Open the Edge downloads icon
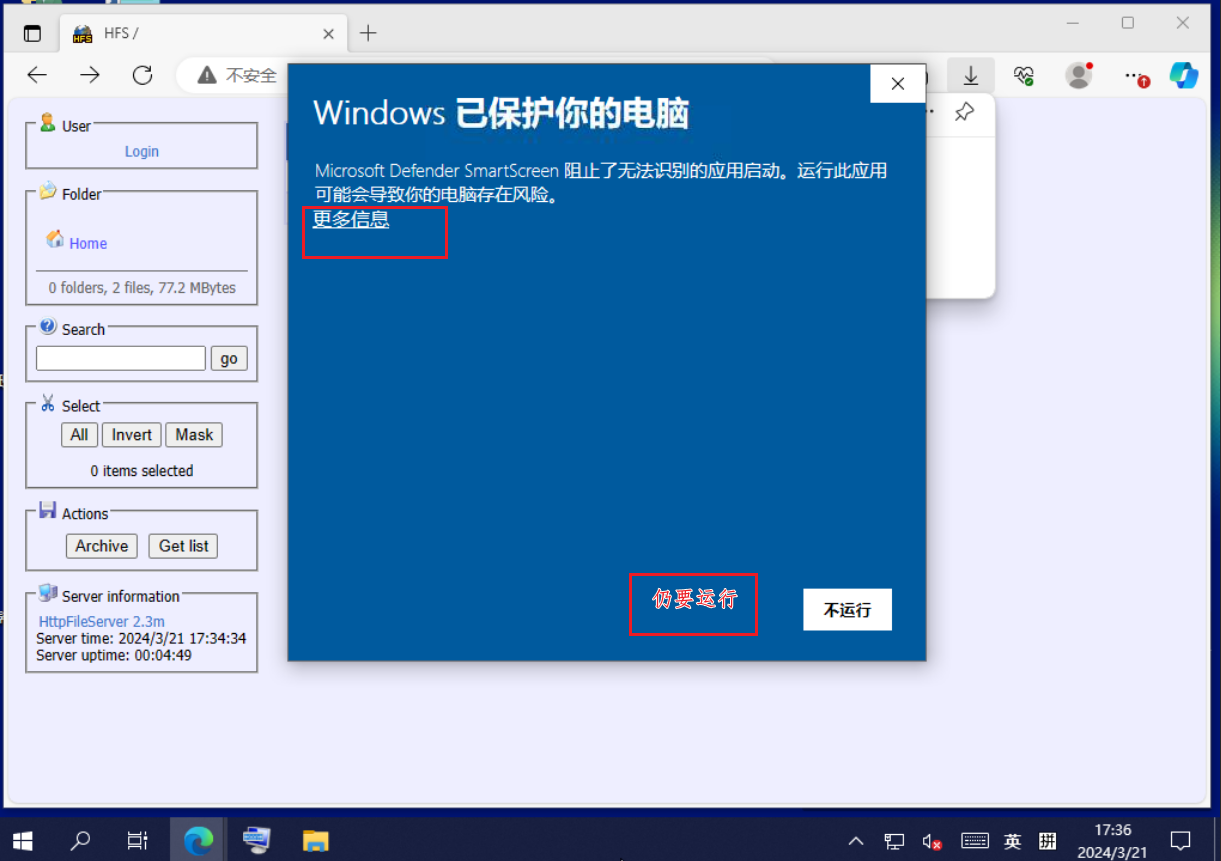Screen dimensions: 1221x861 [970, 75]
